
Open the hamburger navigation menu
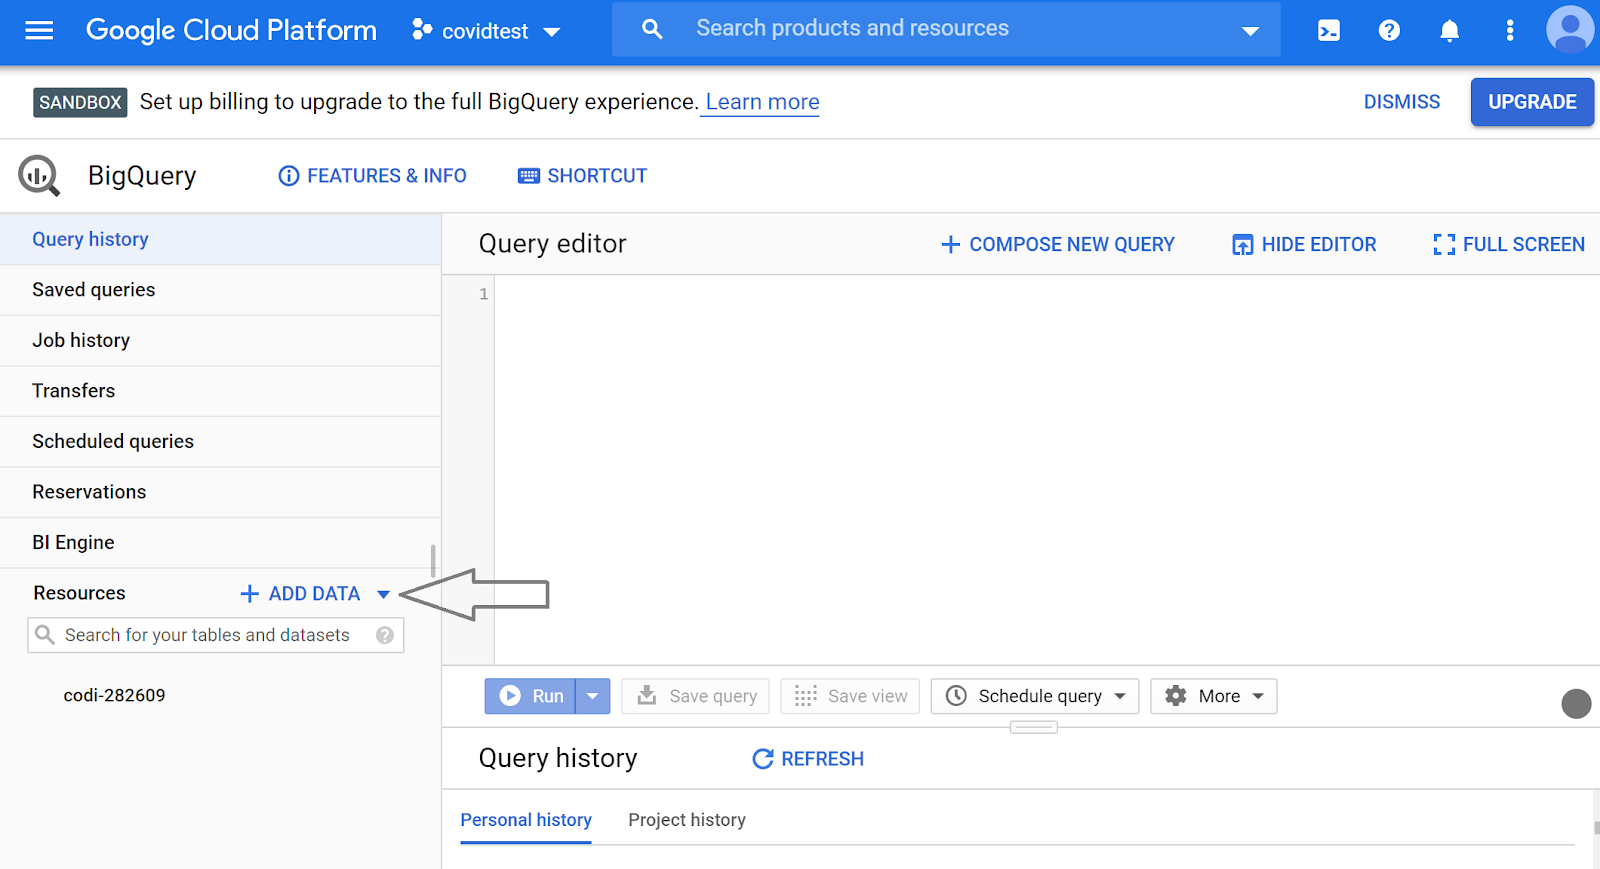click(39, 30)
